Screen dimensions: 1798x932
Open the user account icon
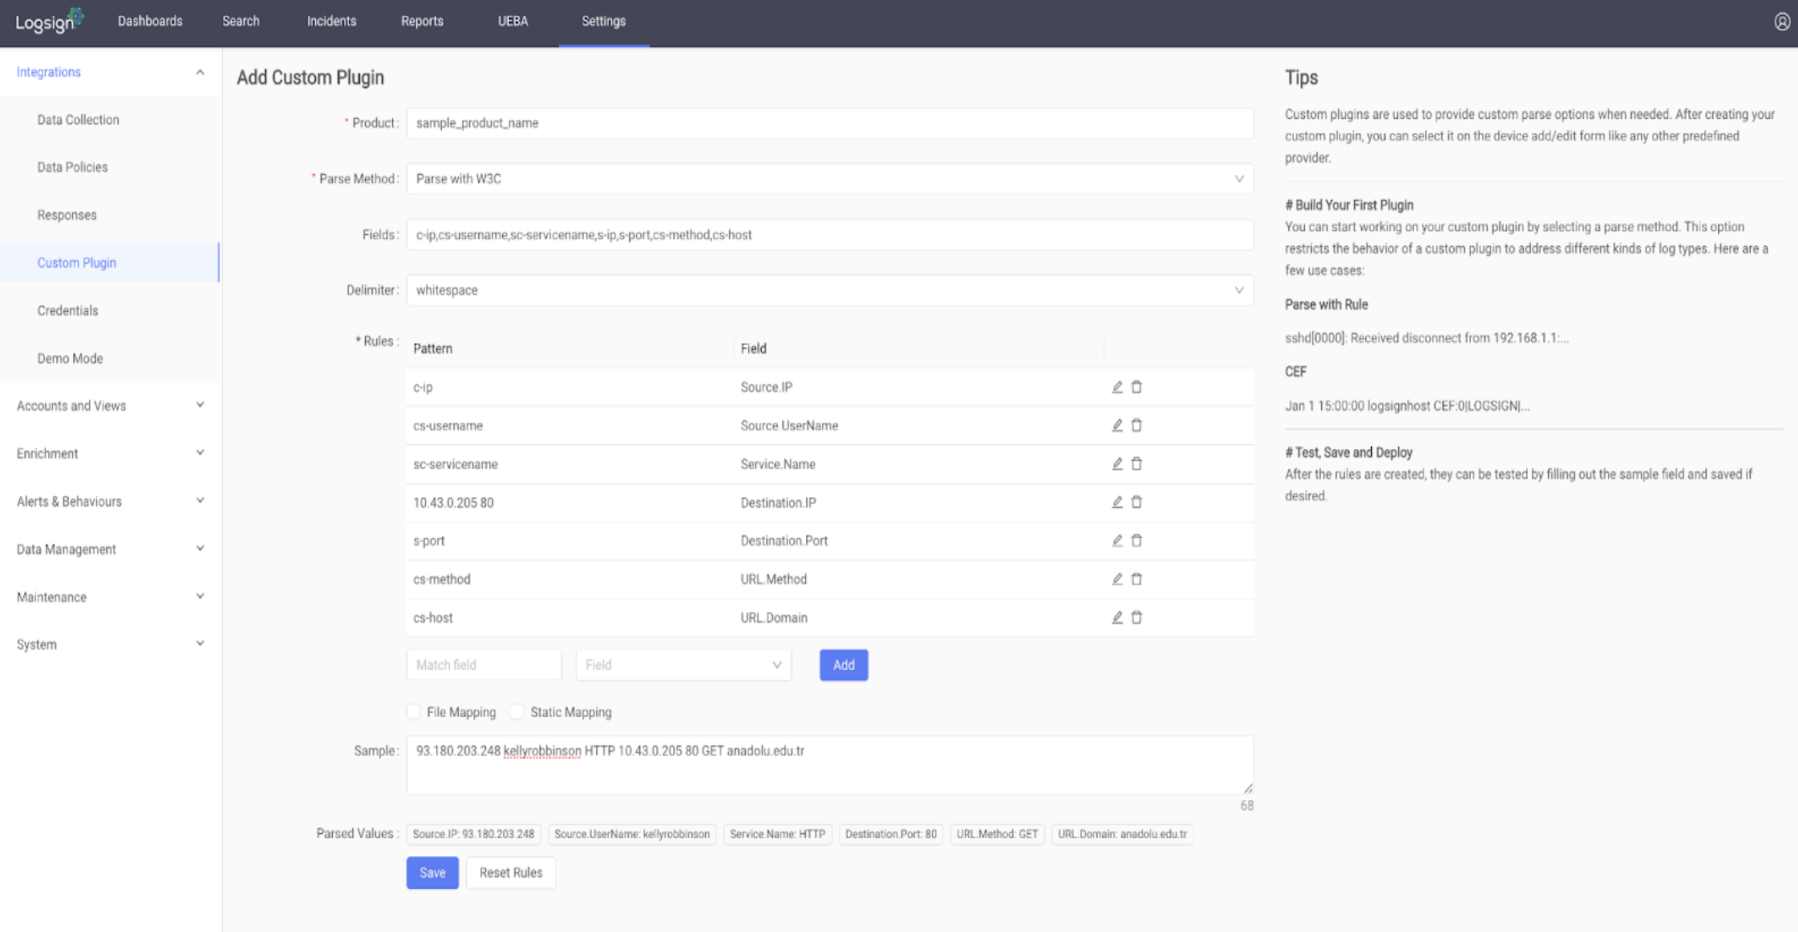[1782, 21]
